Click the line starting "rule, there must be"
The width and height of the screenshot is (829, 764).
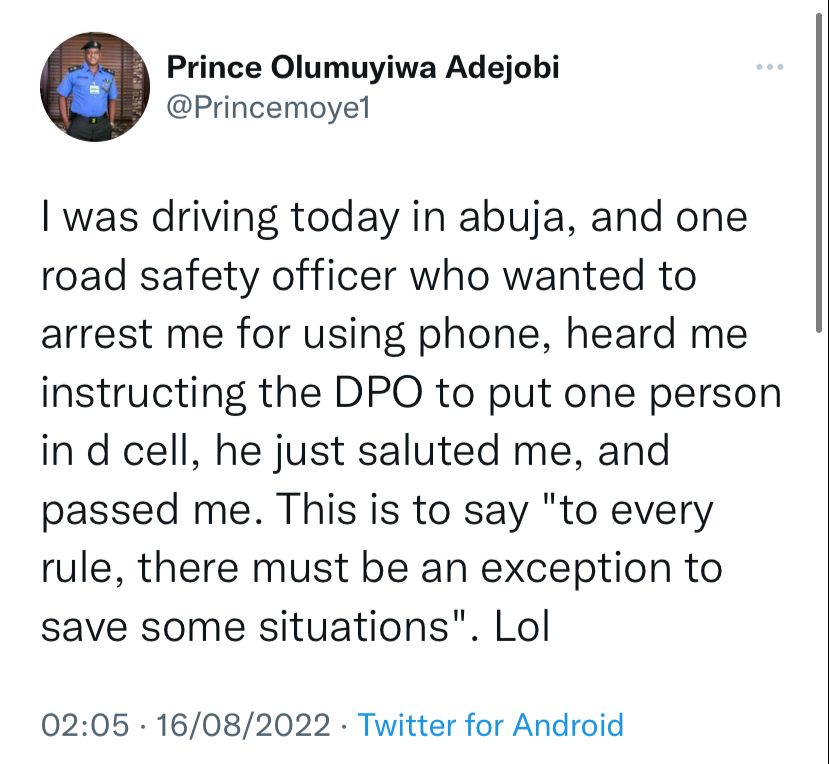(x=381, y=570)
